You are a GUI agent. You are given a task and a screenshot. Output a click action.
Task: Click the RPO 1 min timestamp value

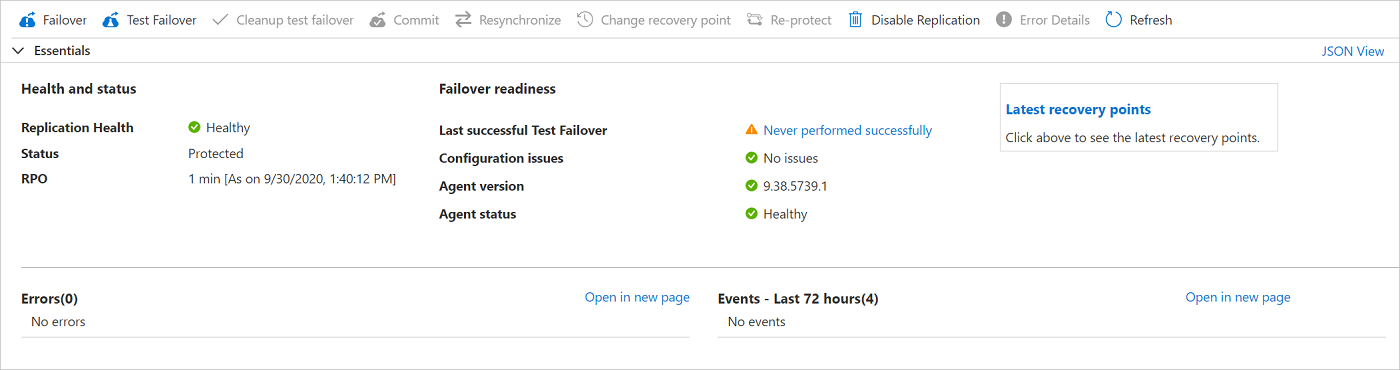(x=292, y=179)
